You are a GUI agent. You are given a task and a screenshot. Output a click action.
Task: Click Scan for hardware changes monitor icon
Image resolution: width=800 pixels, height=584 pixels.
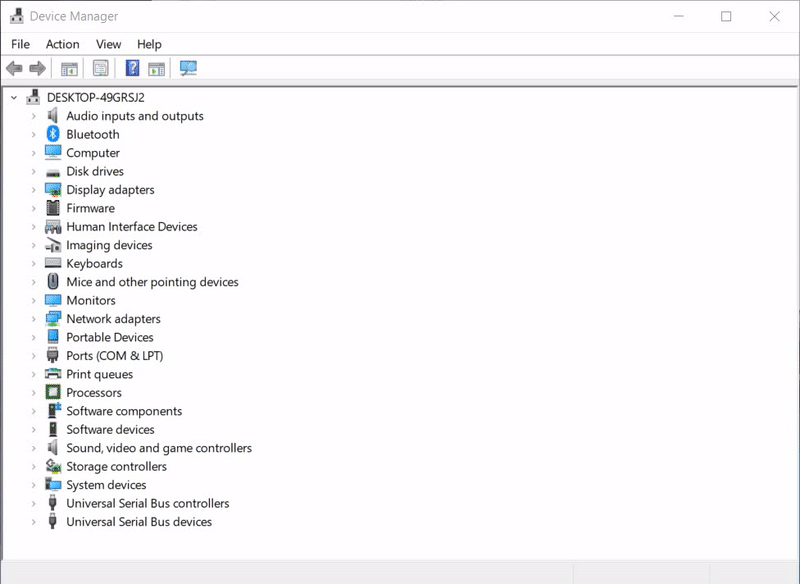coord(188,68)
